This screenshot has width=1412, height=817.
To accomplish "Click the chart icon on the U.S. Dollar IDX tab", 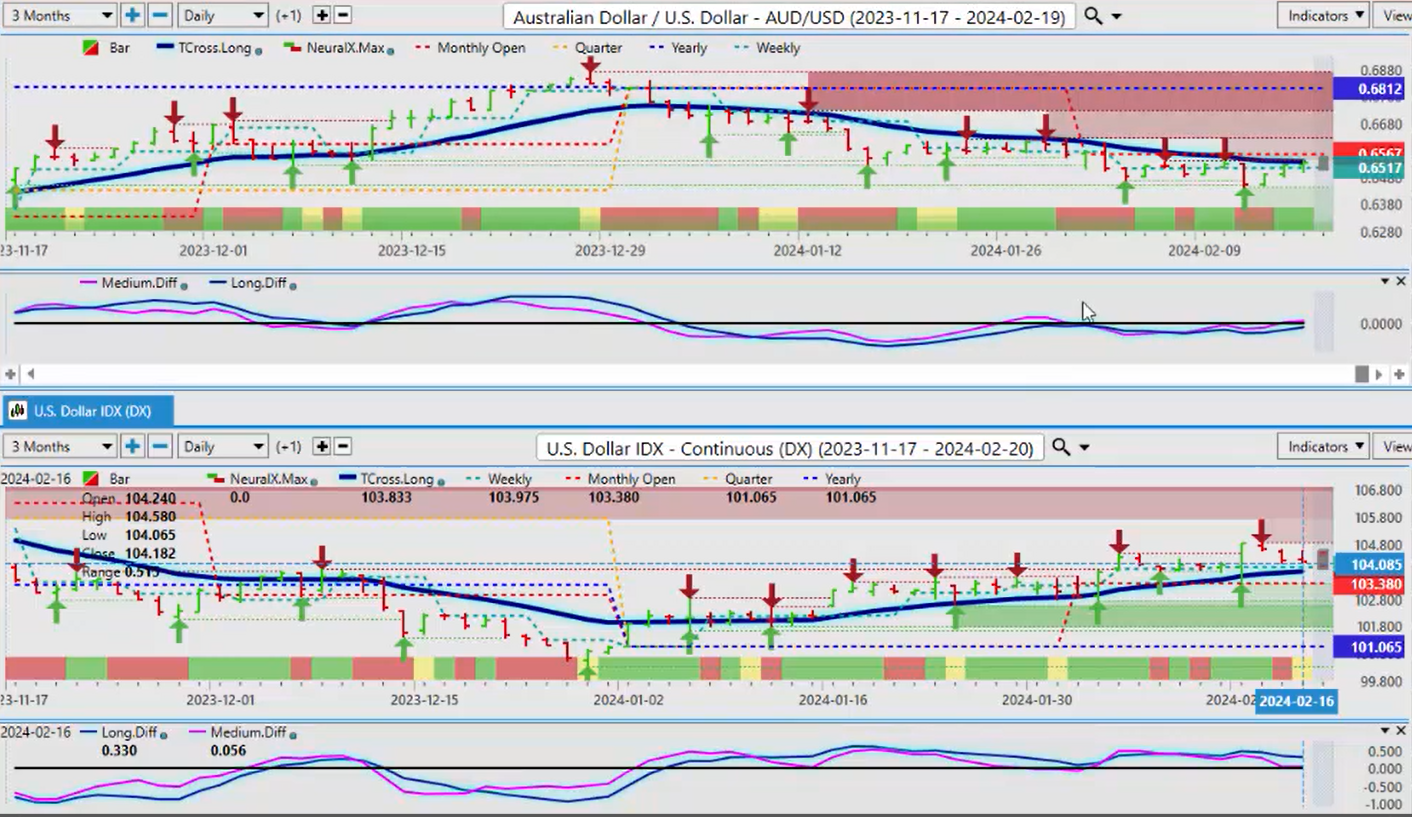I will (x=18, y=410).
